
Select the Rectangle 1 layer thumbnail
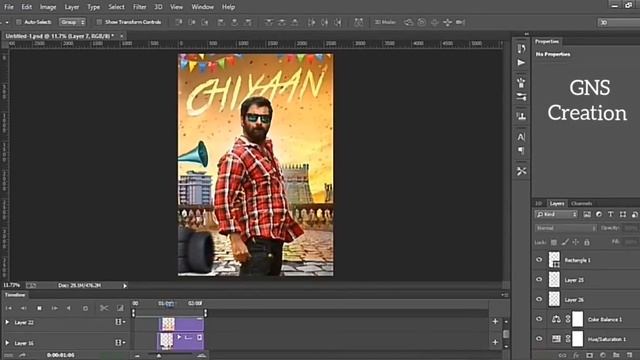[554, 260]
